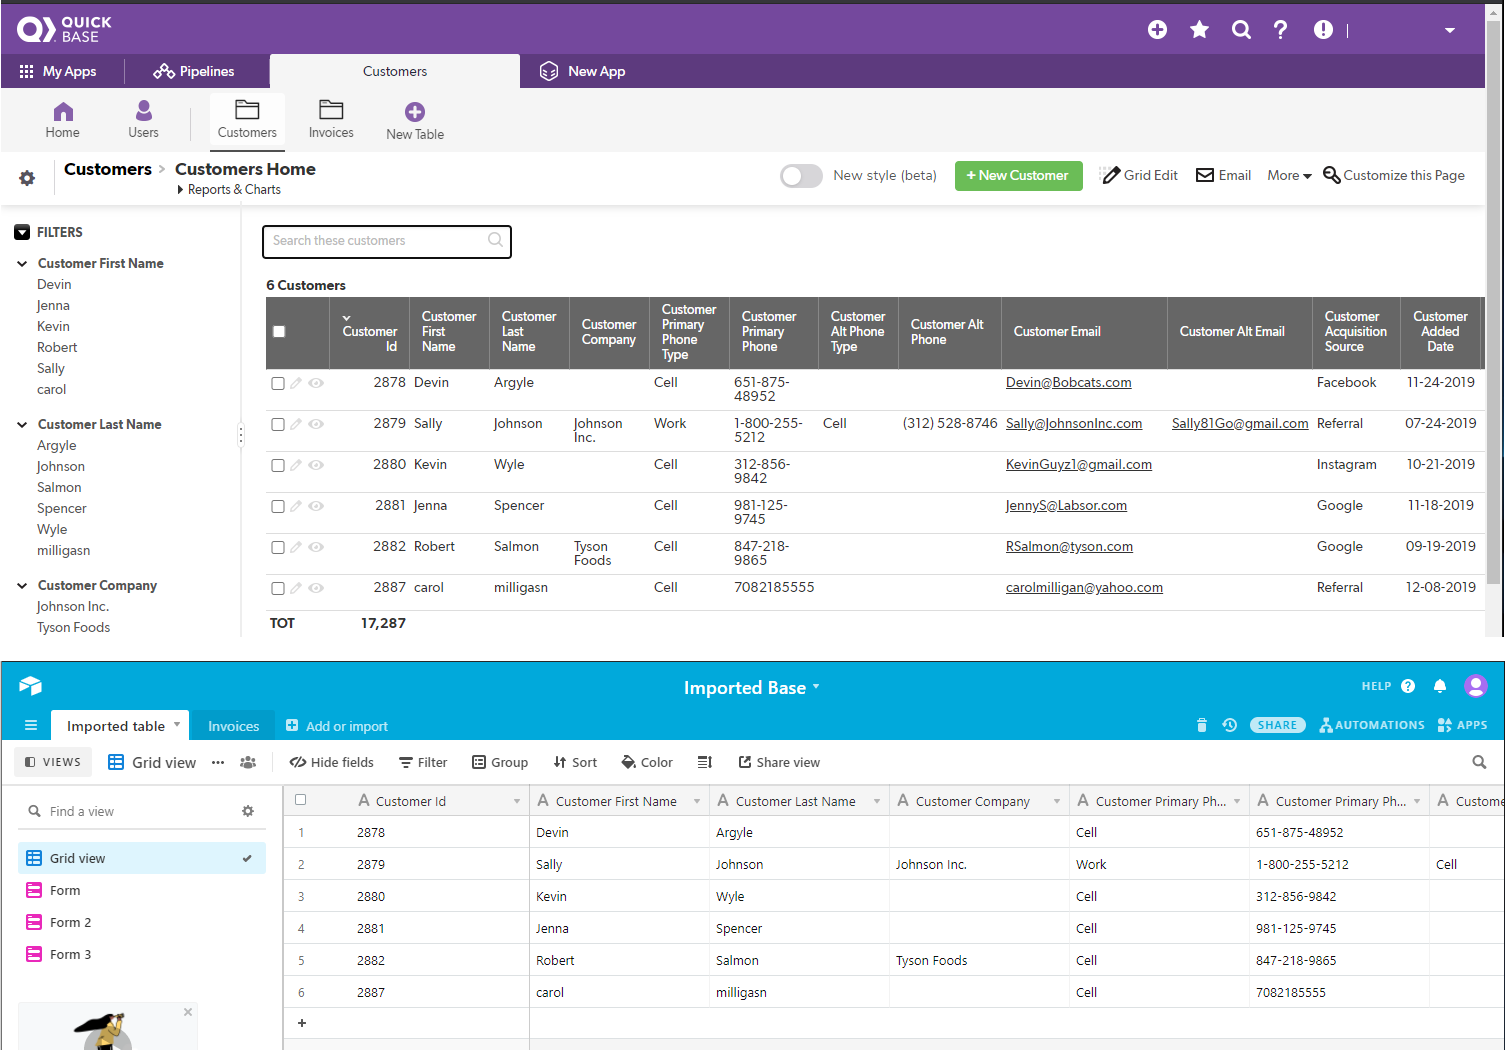Expand Reports & Charts
The height and width of the screenshot is (1050, 1505).
point(228,190)
